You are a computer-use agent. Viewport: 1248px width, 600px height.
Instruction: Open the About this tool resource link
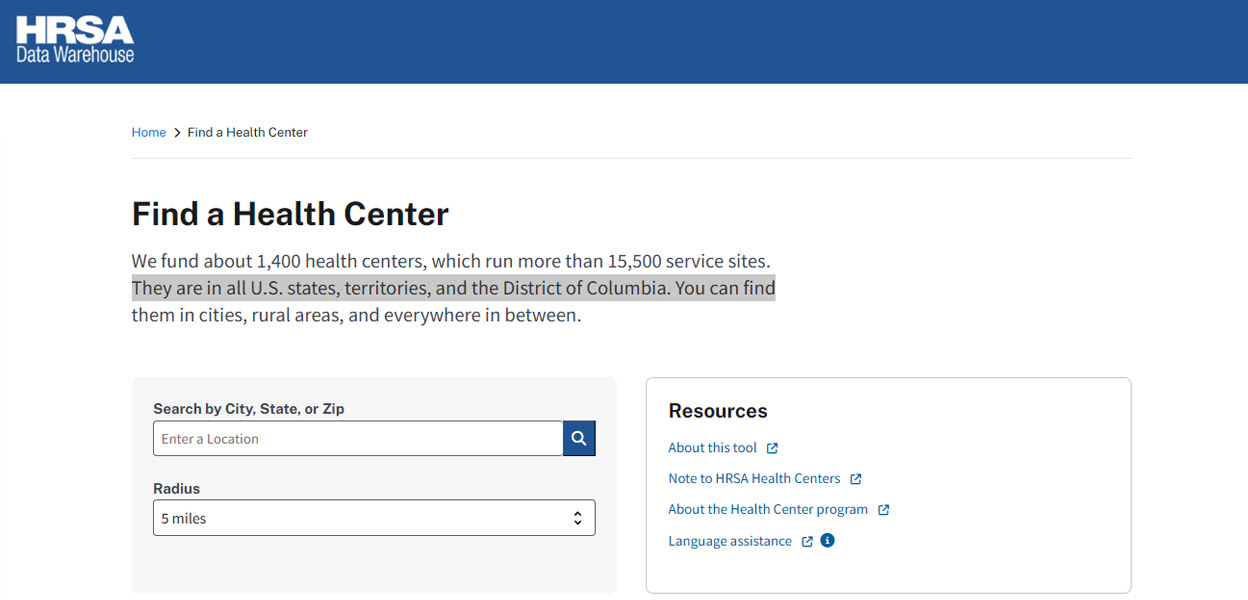click(710, 447)
